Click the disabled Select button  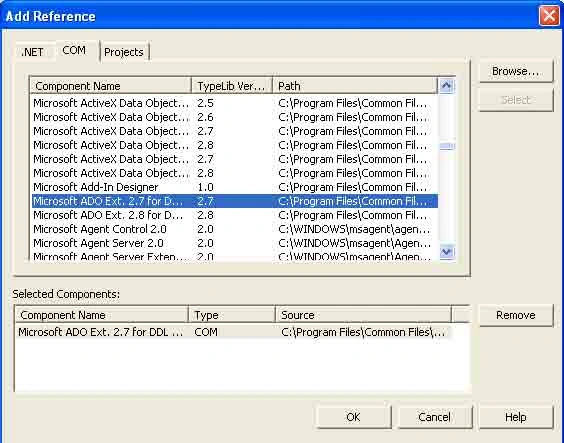(x=515, y=100)
